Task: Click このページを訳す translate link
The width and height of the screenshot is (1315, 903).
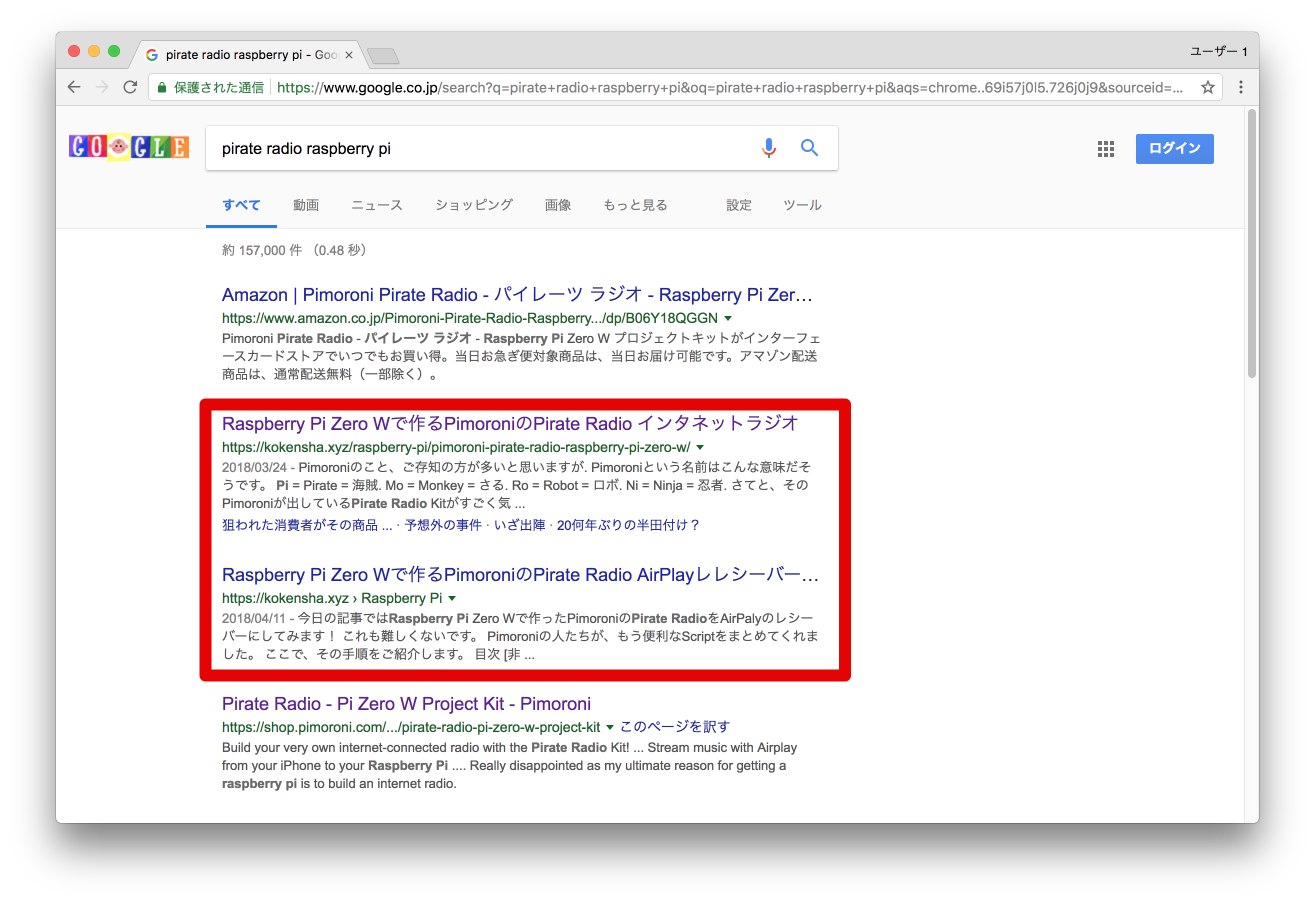Action: 675,727
